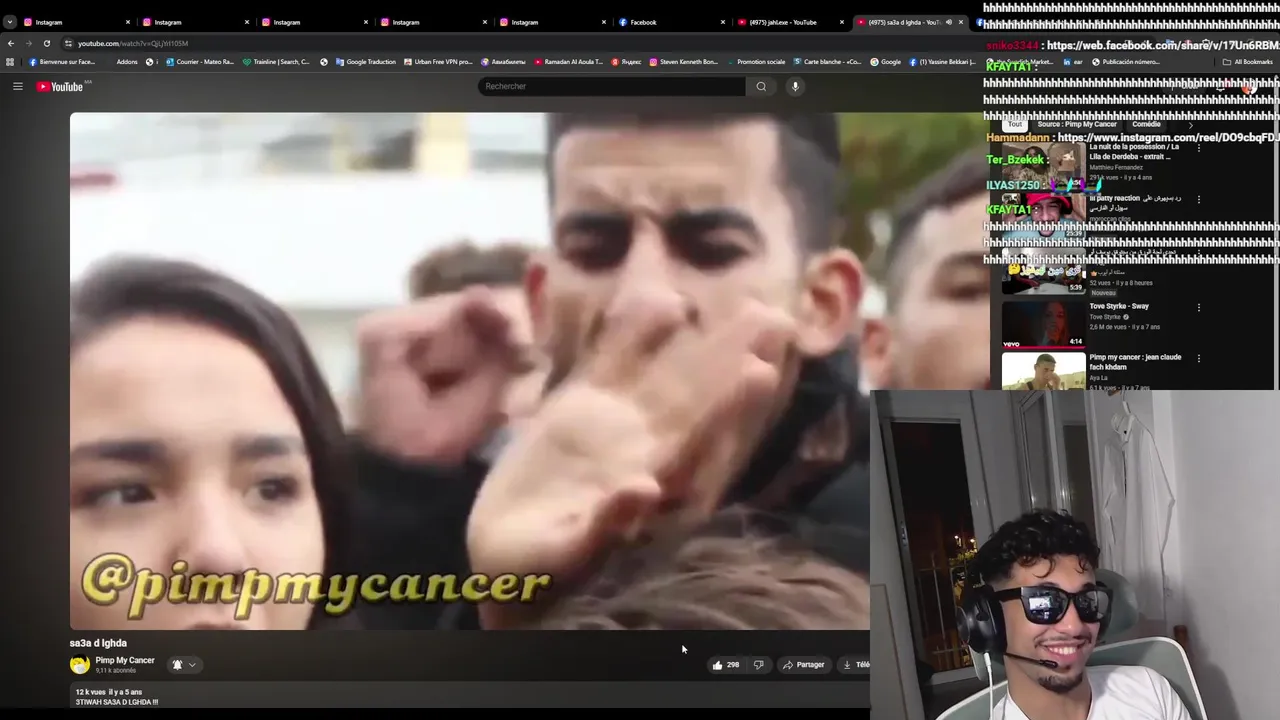Click the Partager share button
Image resolution: width=1280 pixels, height=720 pixels.
tap(804, 664)
